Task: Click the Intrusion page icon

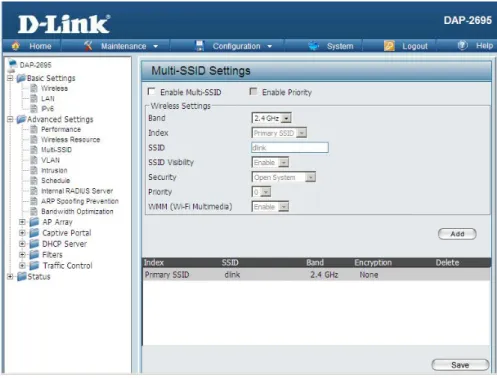Action: pos(34,170)
